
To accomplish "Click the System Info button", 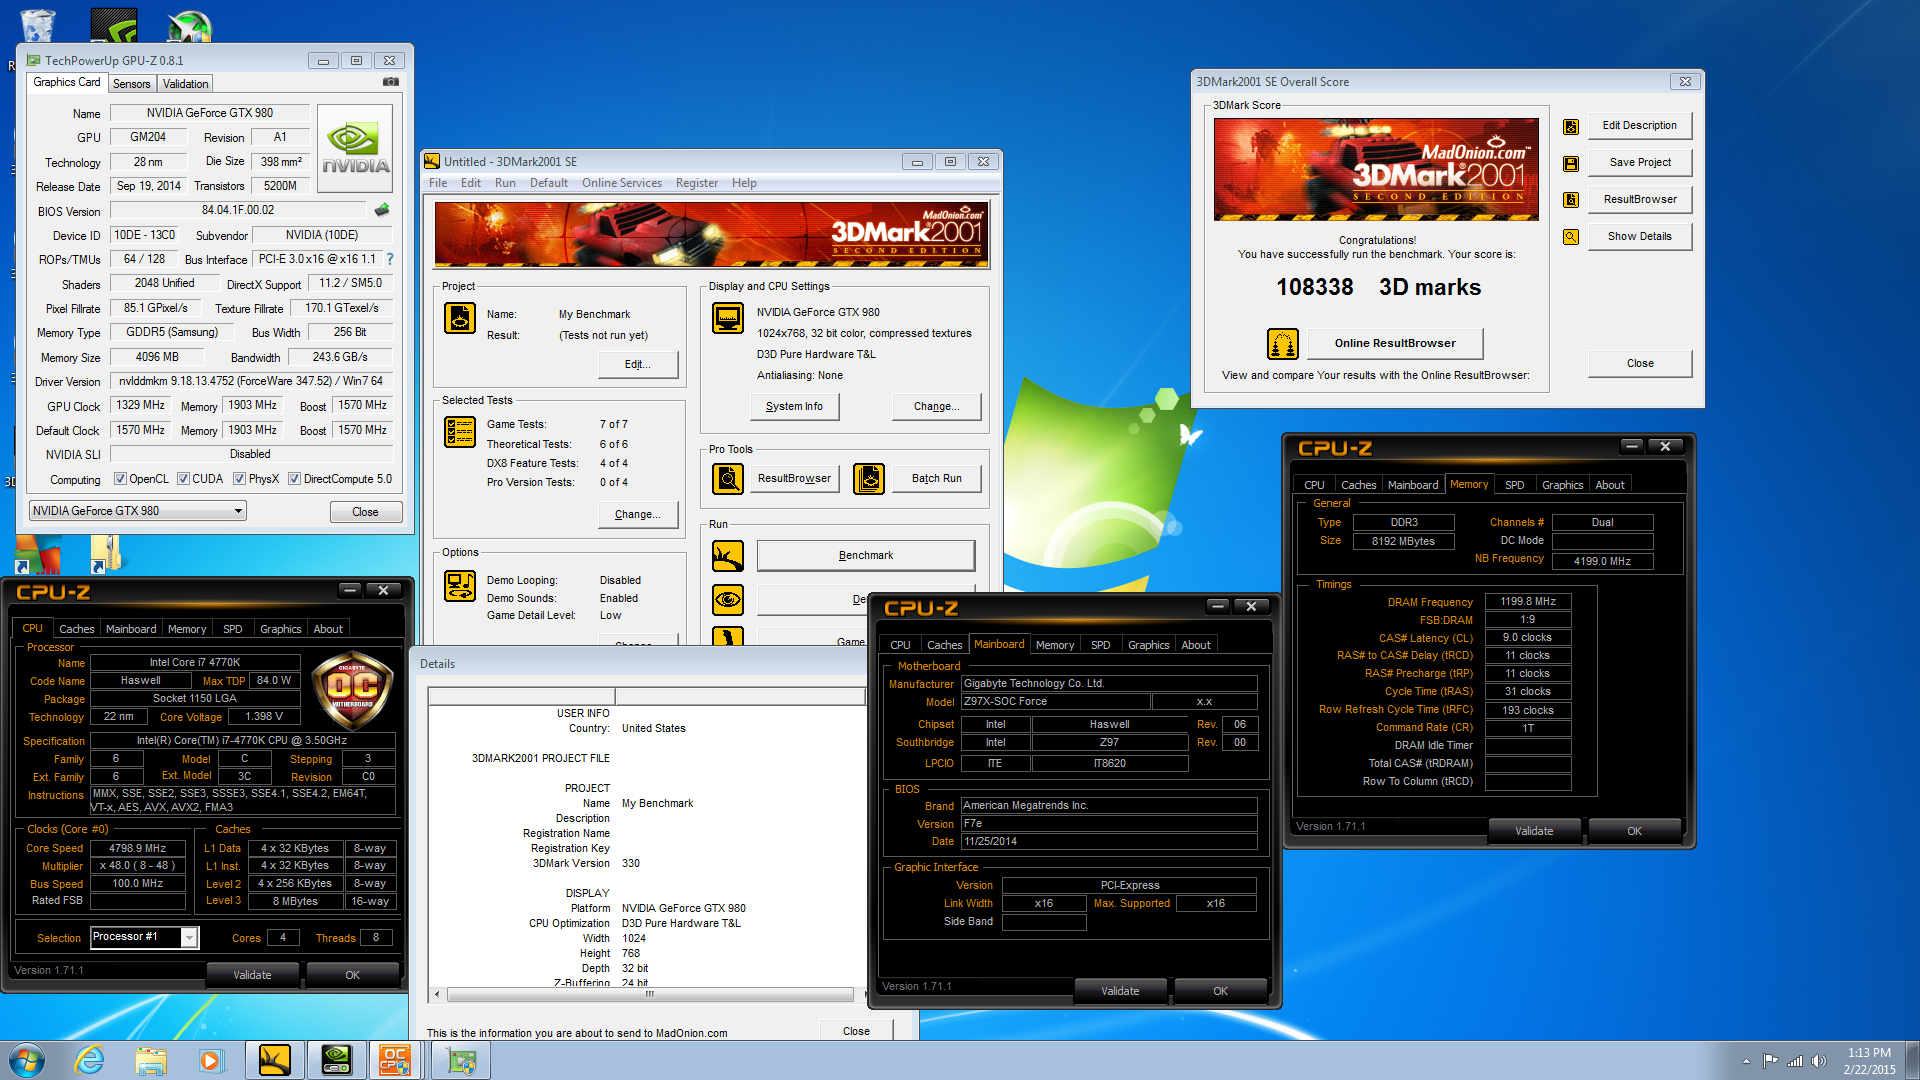I will tap(795, 407).
